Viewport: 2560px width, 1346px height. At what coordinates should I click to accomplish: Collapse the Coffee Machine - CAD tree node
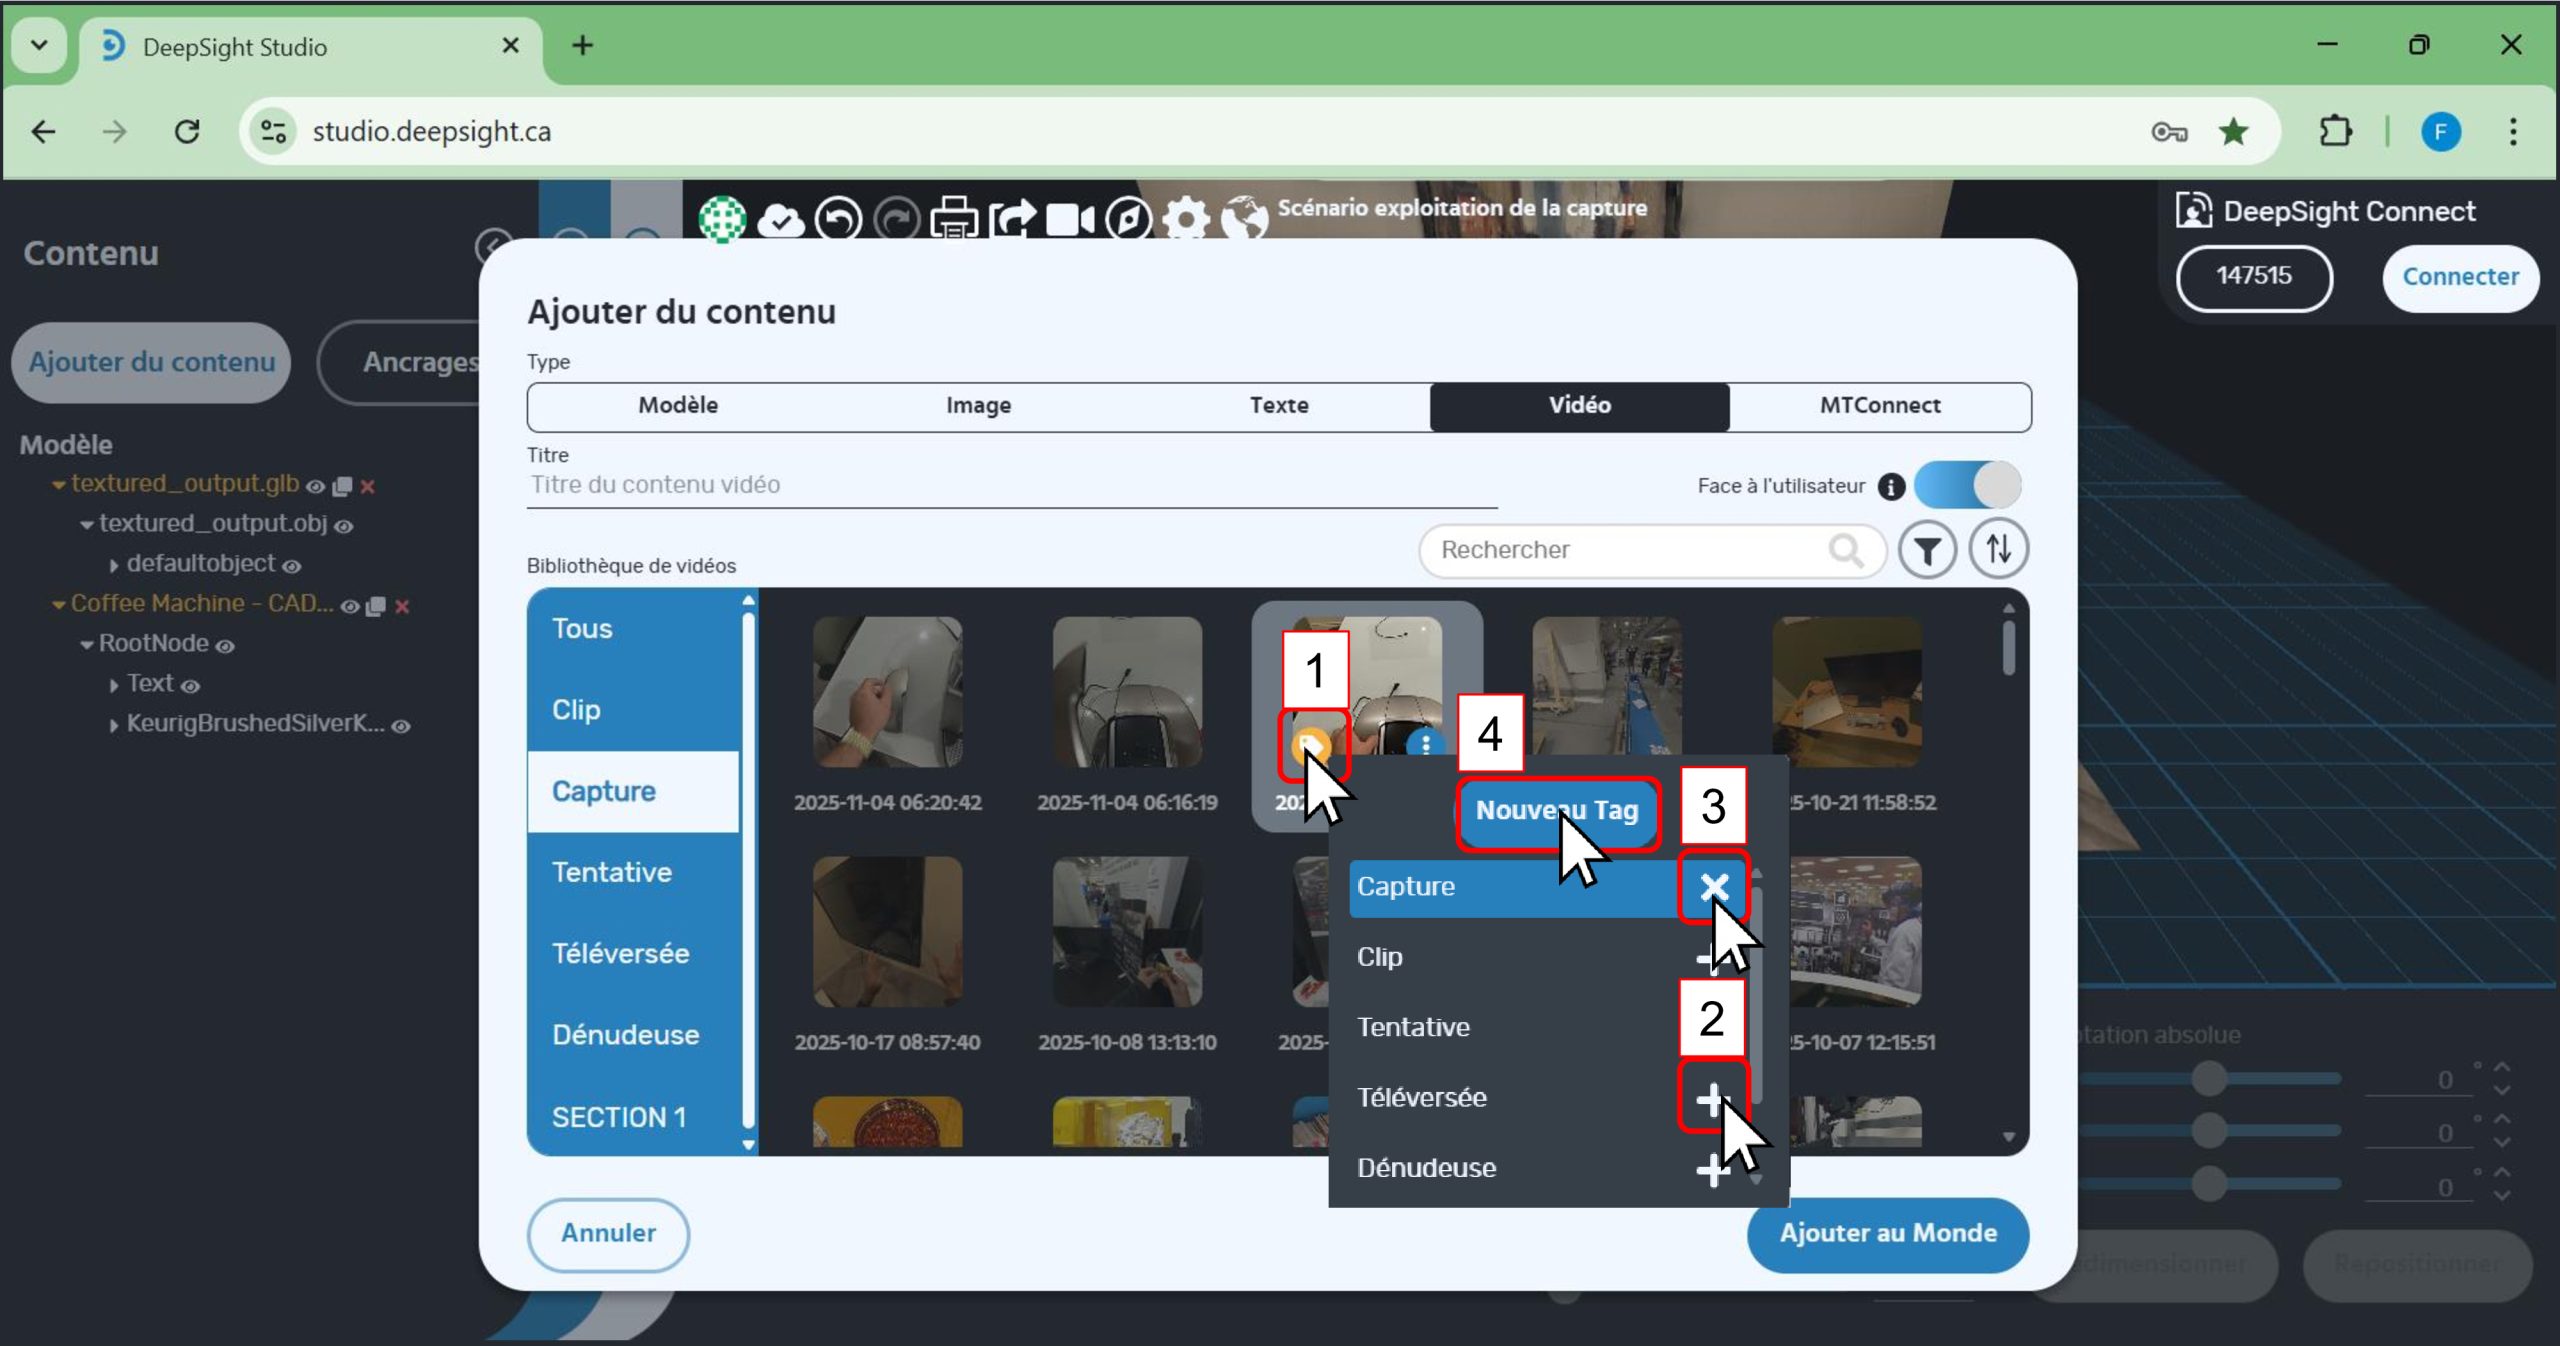59,605
